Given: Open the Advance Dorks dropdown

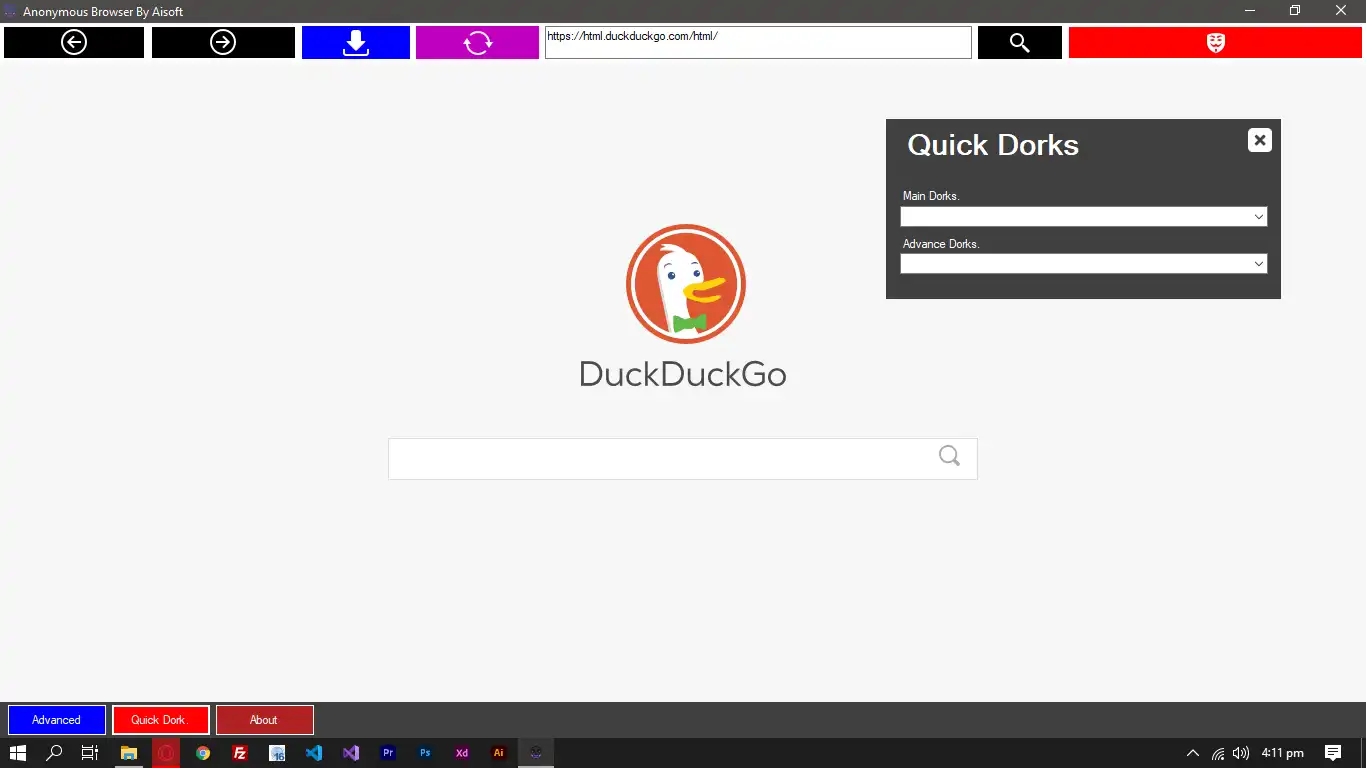Looking at the screenshot, I should click(x=1084, y=264).
